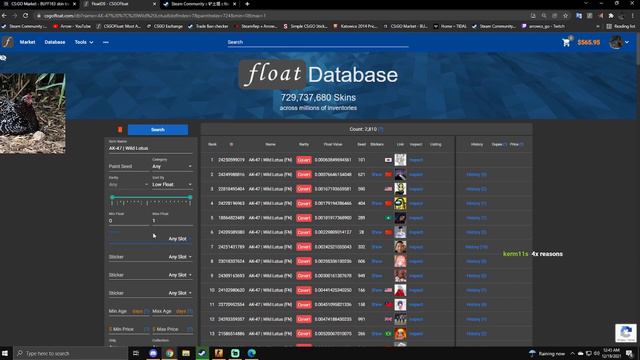Open the shopping cart icon
This screenshot has height=360, width=640.
[566, 42]
